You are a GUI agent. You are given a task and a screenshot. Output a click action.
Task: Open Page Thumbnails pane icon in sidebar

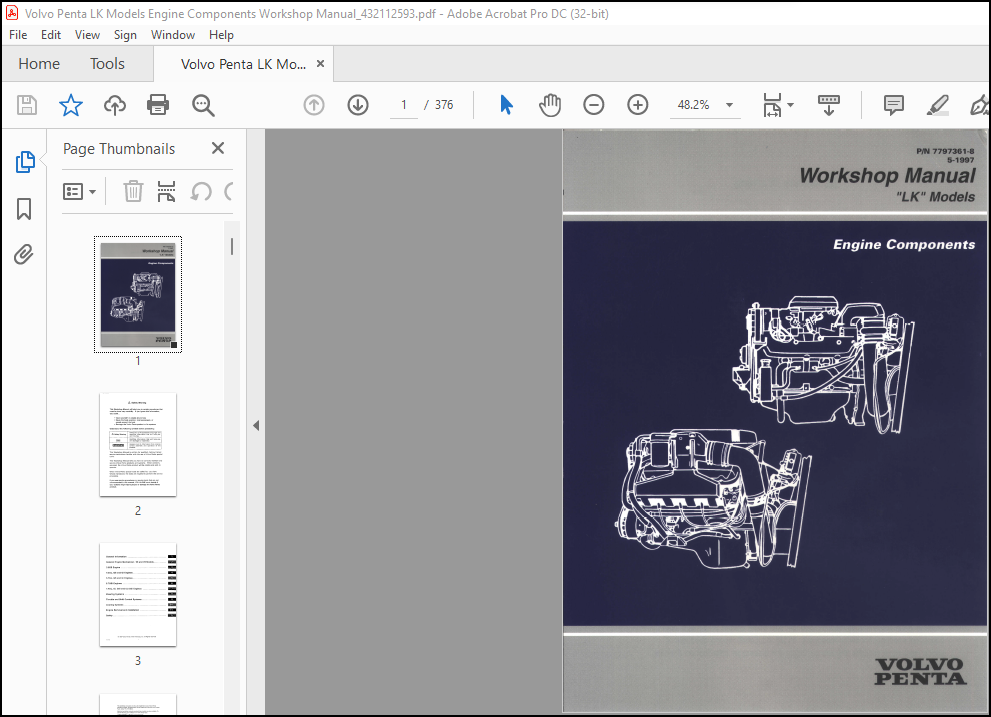(x=25, y=162)
